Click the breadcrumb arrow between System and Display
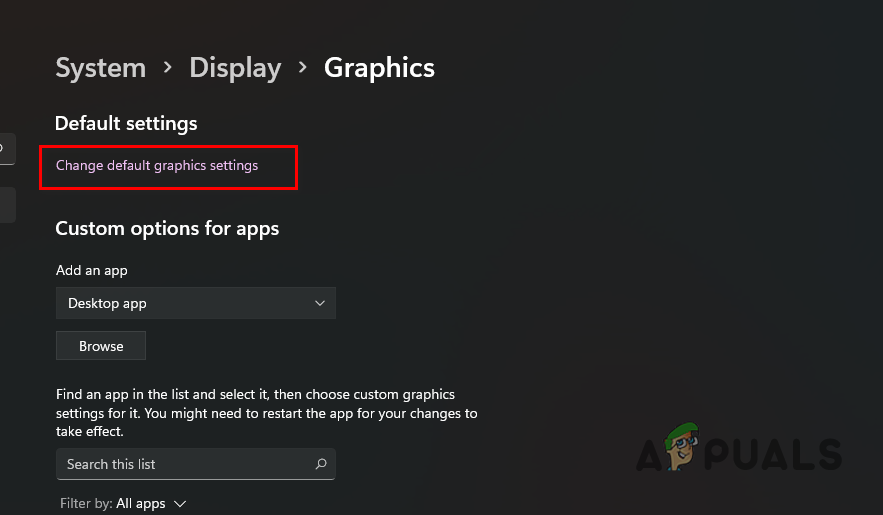This screenshot has height=515, width=883. coord(168,68)
